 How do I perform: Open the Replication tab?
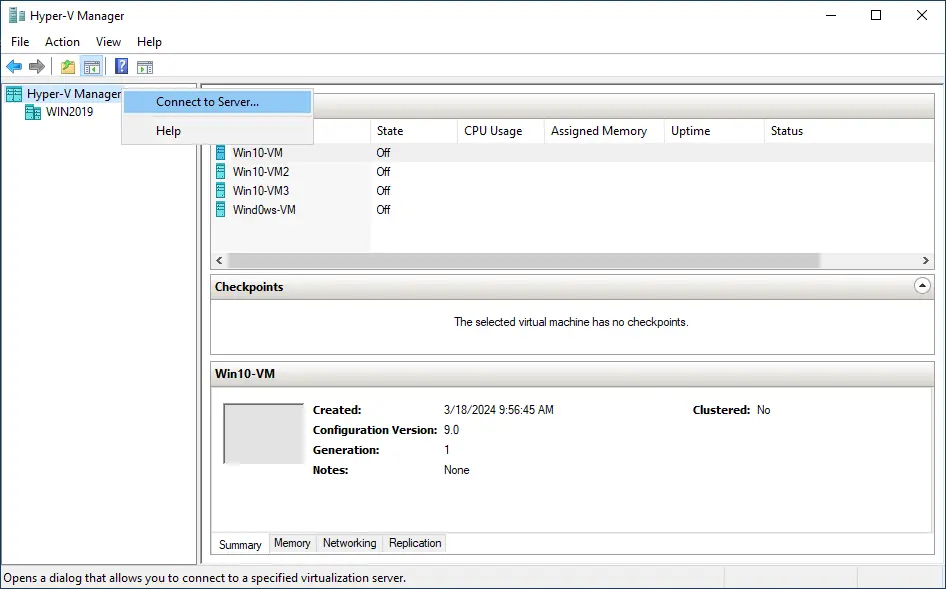click(x=415, y=543)
